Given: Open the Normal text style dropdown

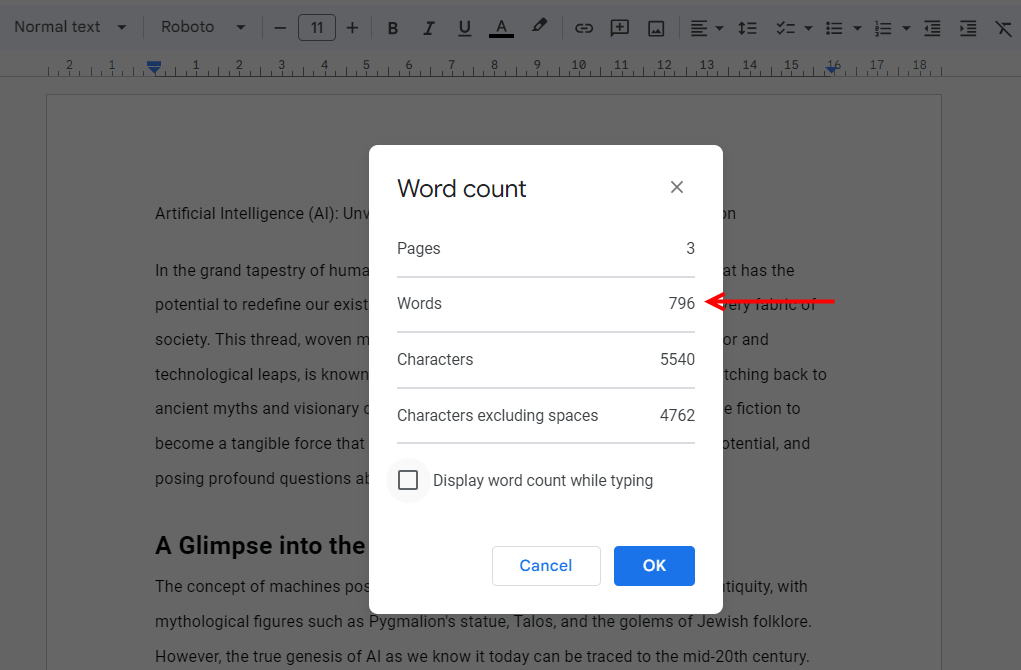Looking at the screenshot, I should coord(70,27).
